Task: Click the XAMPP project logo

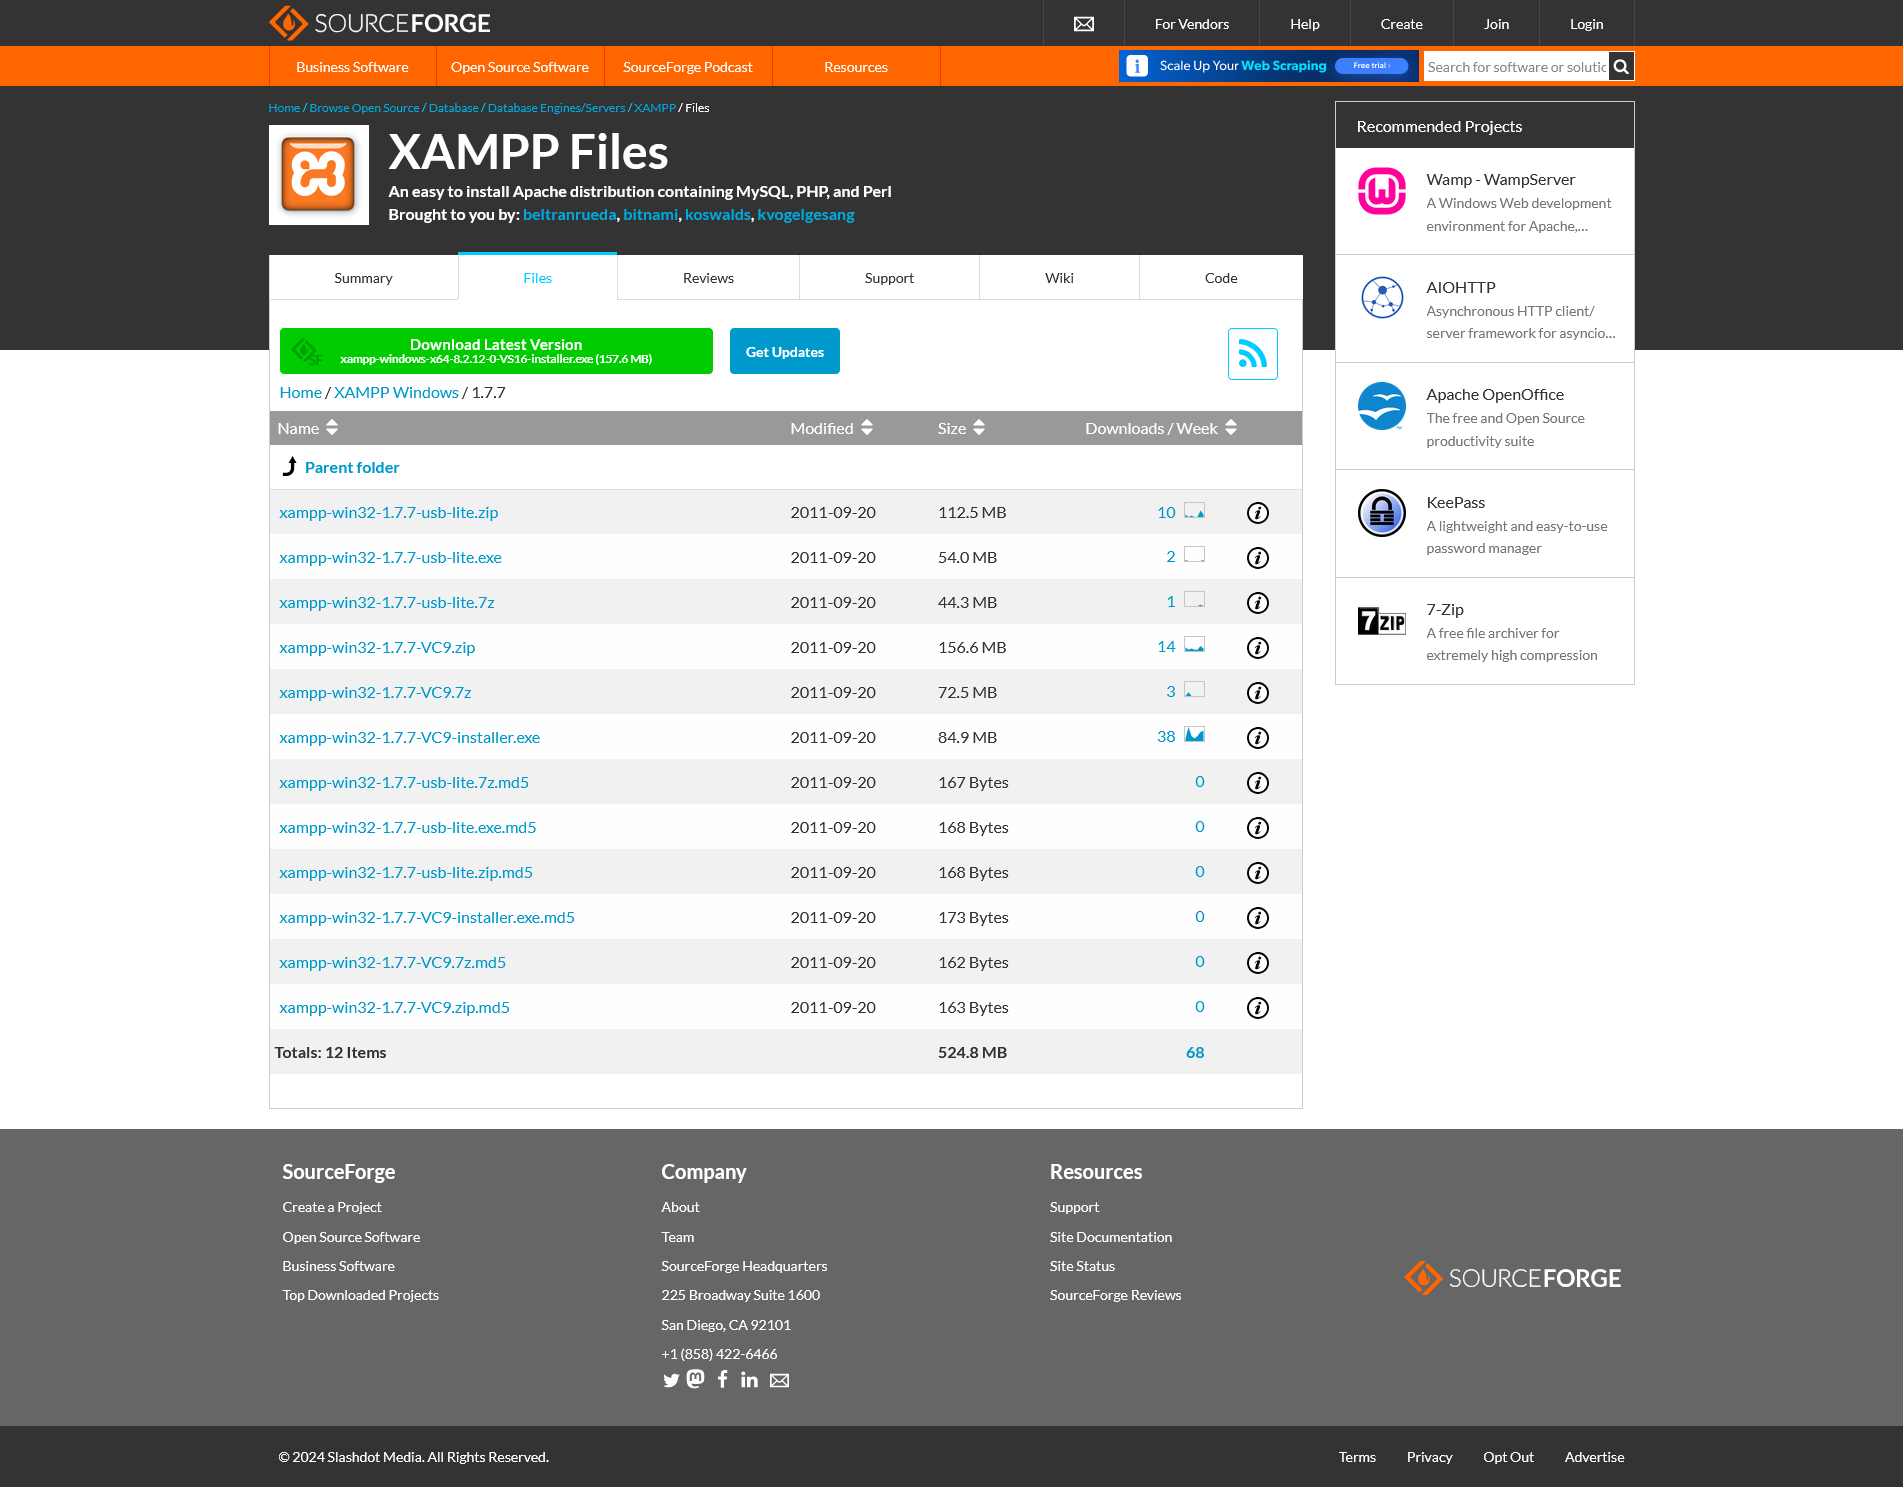Action: tap(319, 175)
